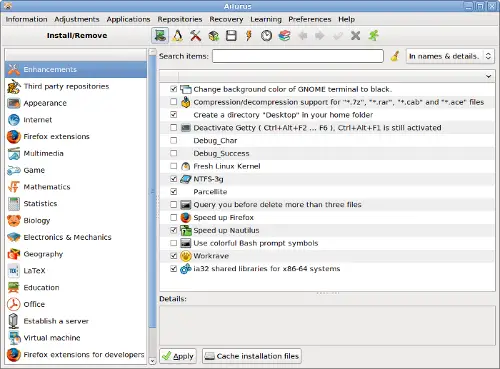Click the Third party repositories category icon
This screenshot has height=369, width=500.
[14, 86]
